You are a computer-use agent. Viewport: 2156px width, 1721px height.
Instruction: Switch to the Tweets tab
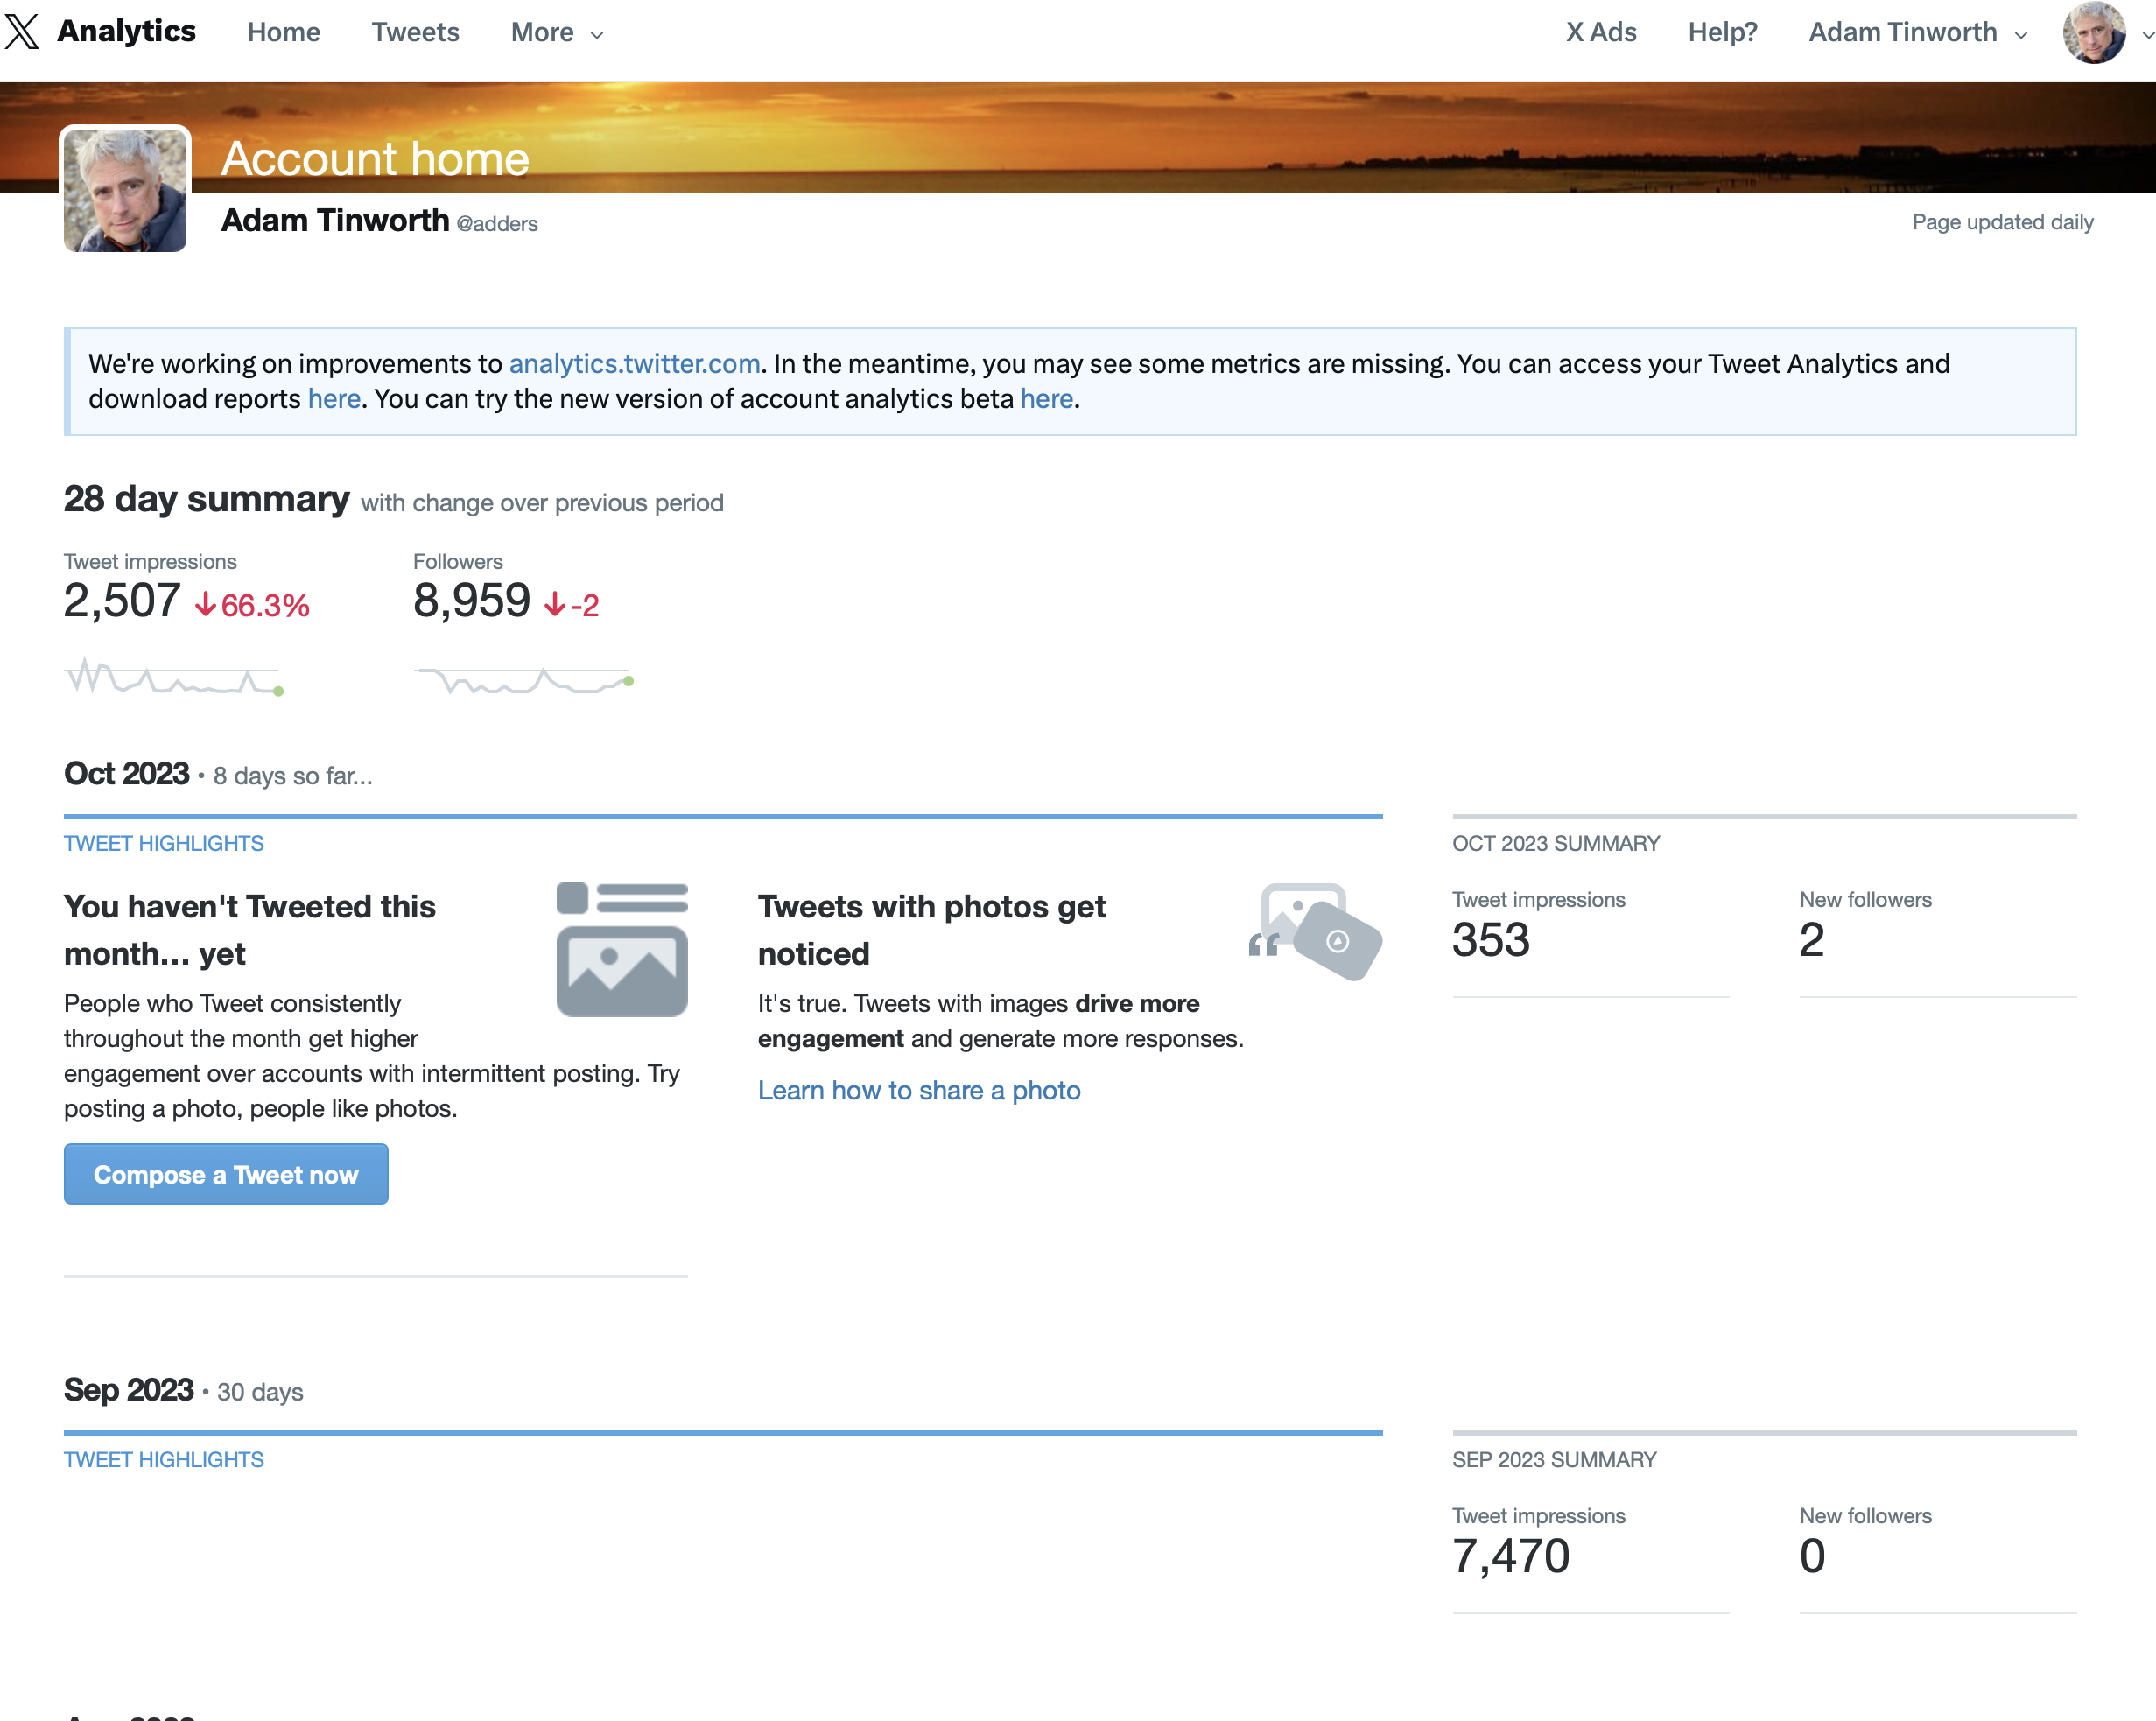(x=415, y=32)
